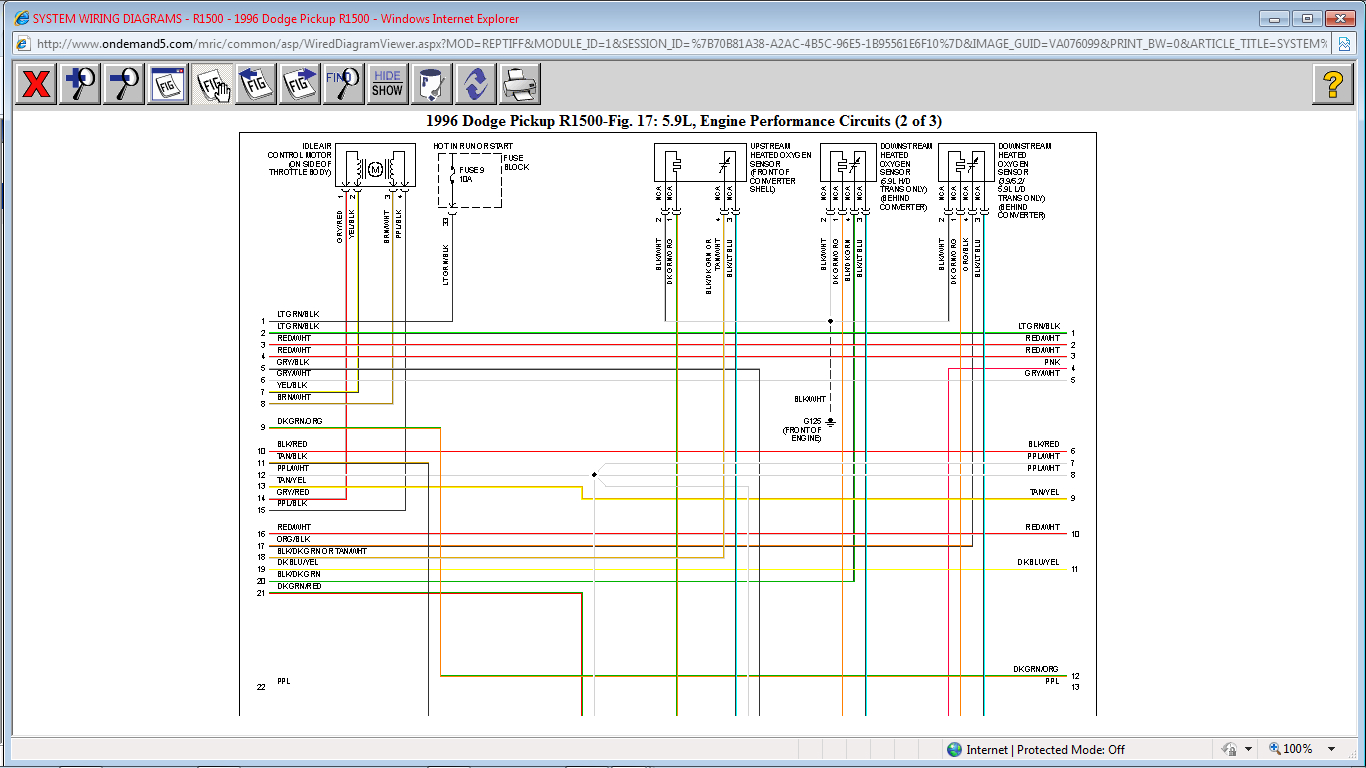Click the blue refresh arrows icon
The height and width of the screenshot is (768, 1366).
(x=476, y=84)
